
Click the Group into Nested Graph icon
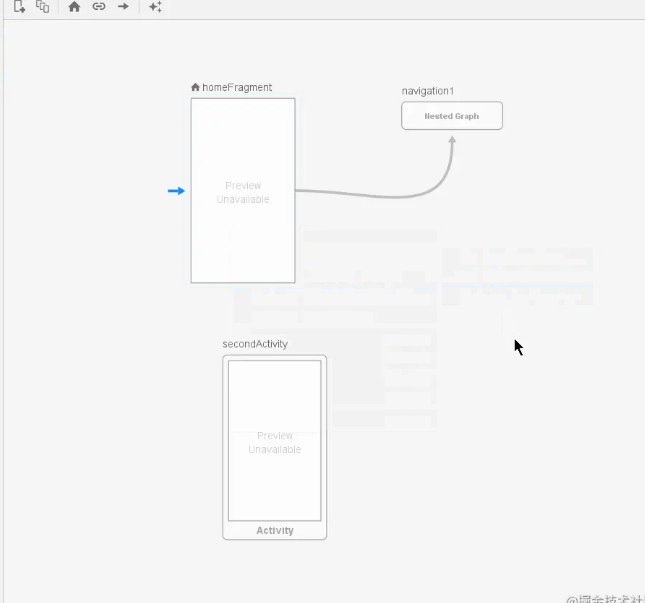42,7
